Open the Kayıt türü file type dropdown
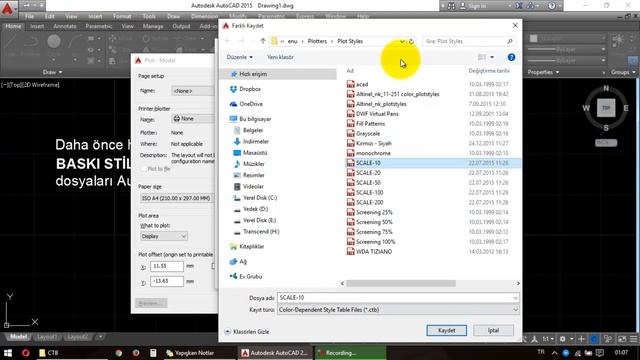The width and height of the screenshot is (640, 360). click(515, 310)
